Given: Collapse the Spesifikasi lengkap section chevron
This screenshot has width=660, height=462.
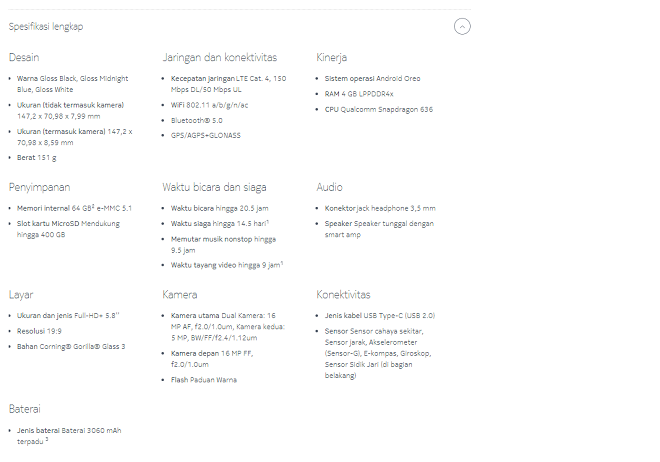Looking at the screenshot, I should tap(462, 27).
